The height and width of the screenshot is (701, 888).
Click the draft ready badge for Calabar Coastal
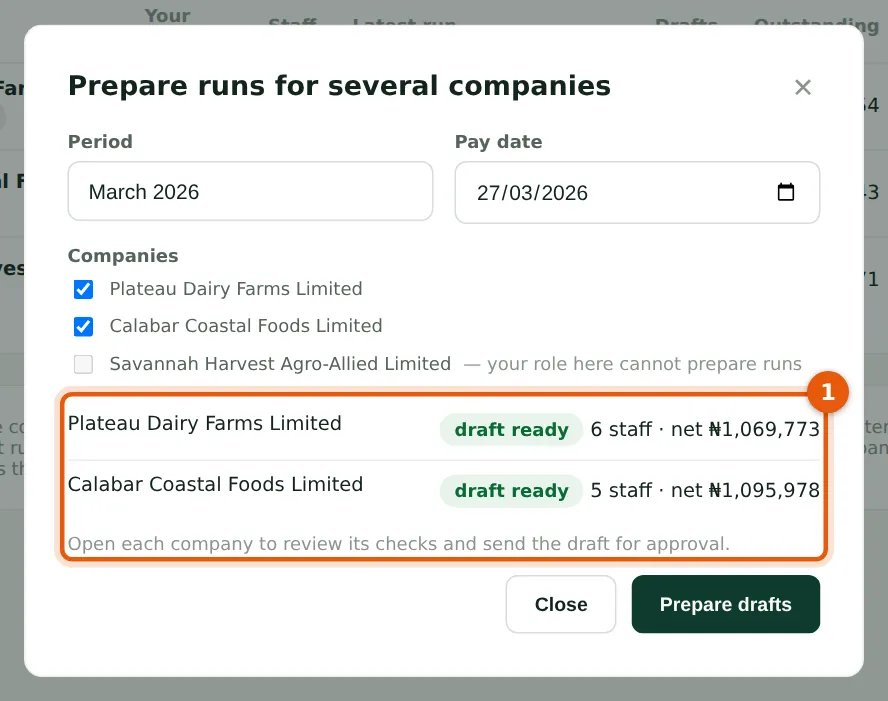[511, 490]
